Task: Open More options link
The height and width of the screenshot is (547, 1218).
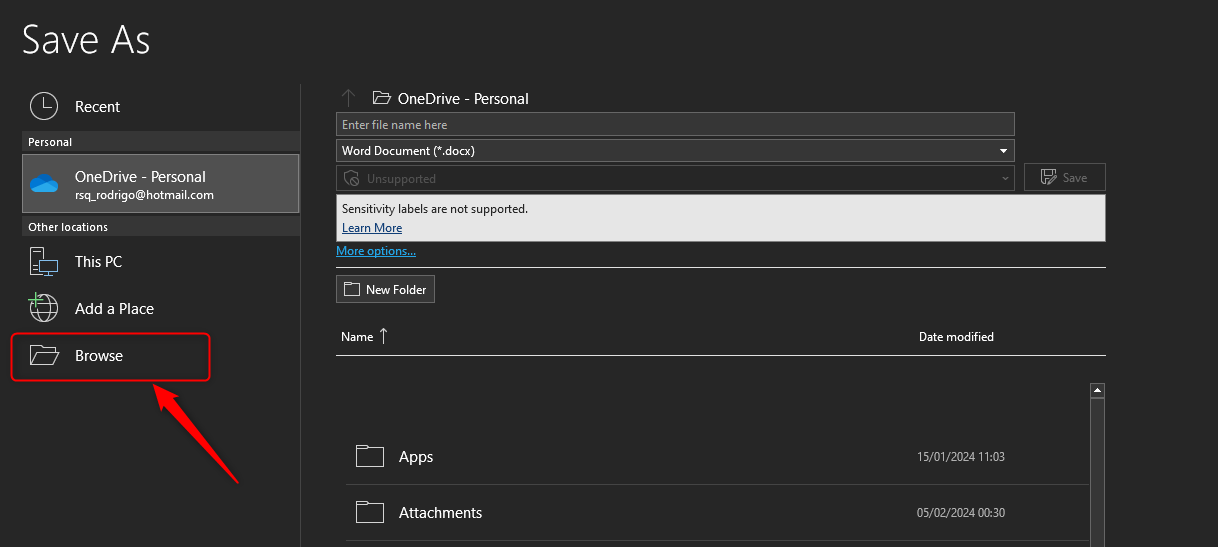Action: pyautogui.click(x=376, y=251)
